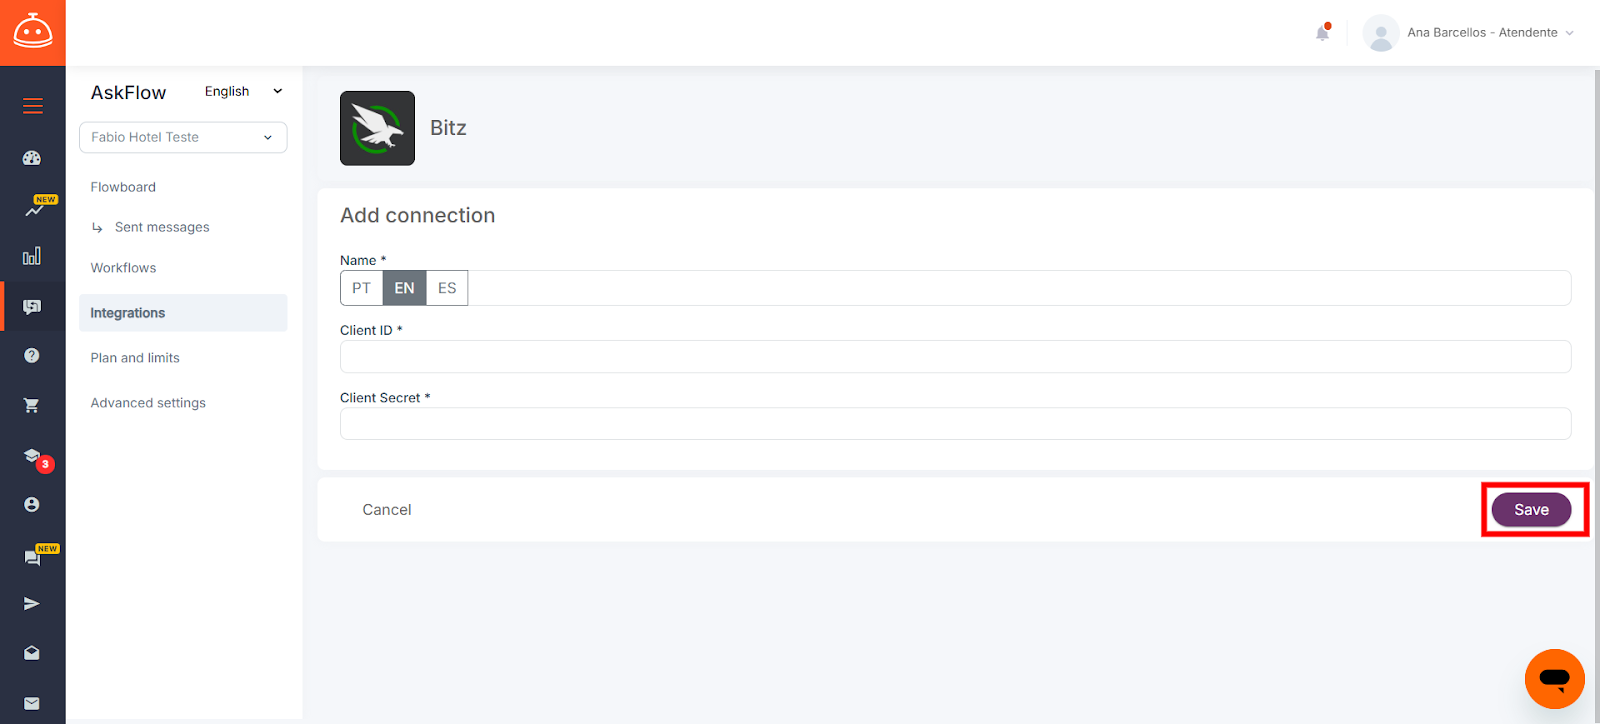The height and width of the screenshot is (724, 1600).
Task: Go to Workflows in the sidebar
Action: coord(123,268)
